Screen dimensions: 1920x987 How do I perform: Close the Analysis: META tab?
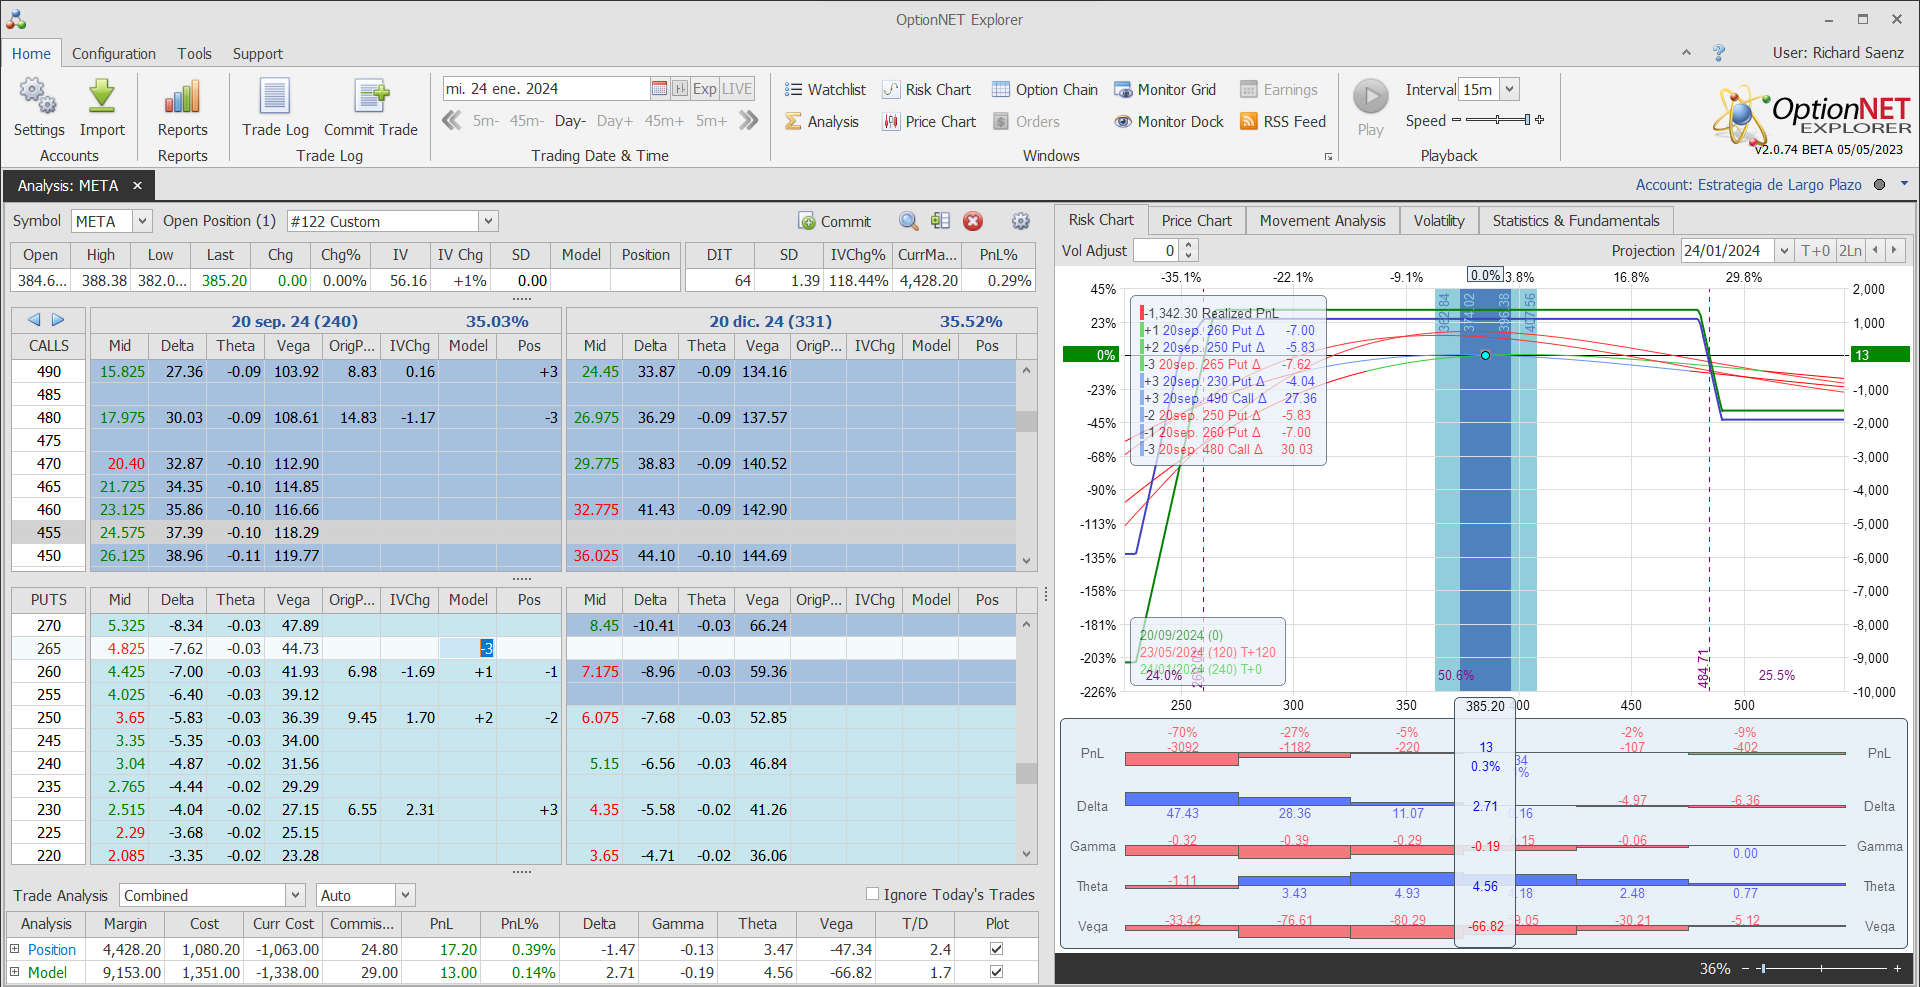point(137,186)
